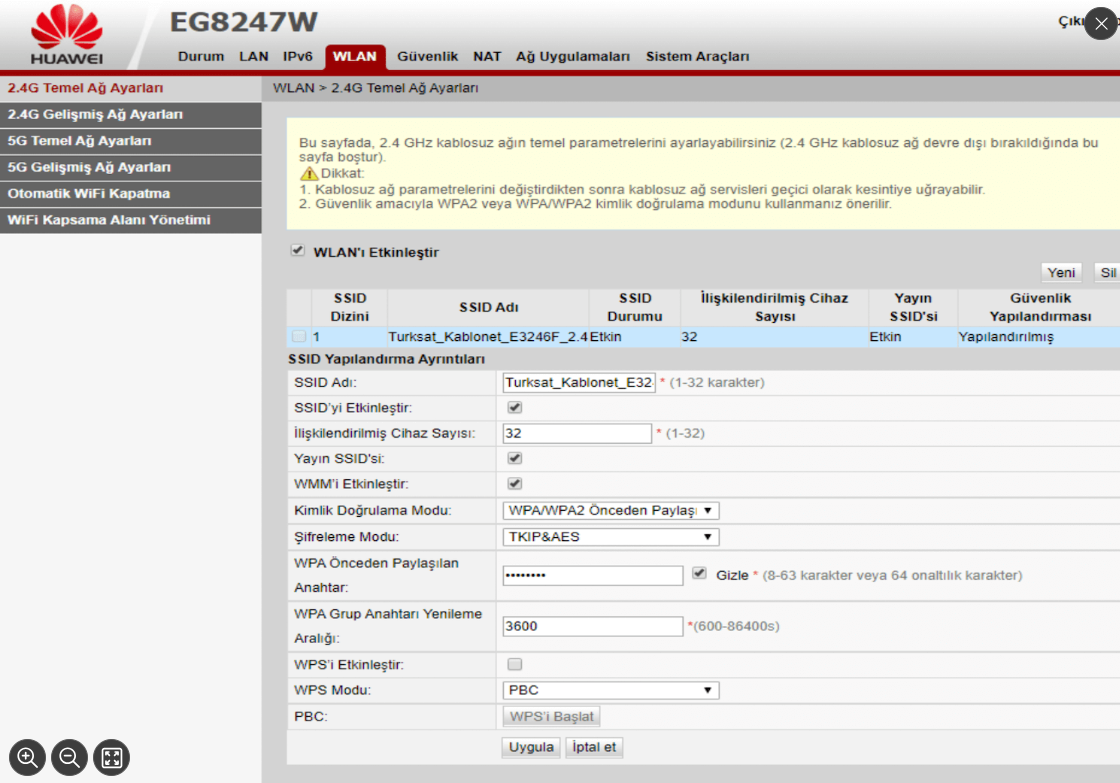Click the Yeni button
Viewport: 1120px width, 783px height.
pyautogui.click(x=1061, y=272)
